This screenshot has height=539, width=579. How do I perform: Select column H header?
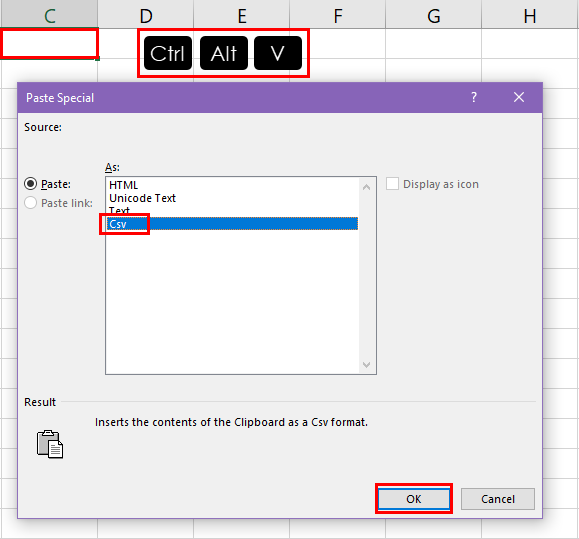tap(530, 15)
